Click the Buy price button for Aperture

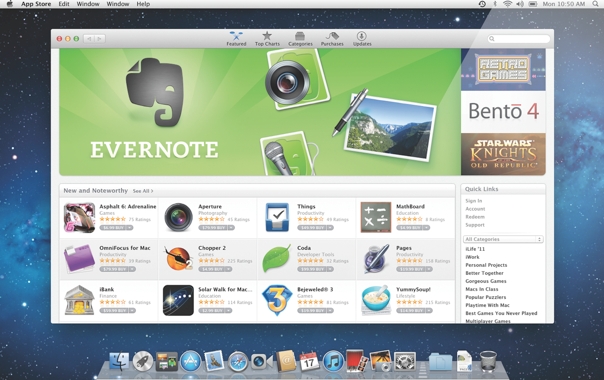[213, 228]
